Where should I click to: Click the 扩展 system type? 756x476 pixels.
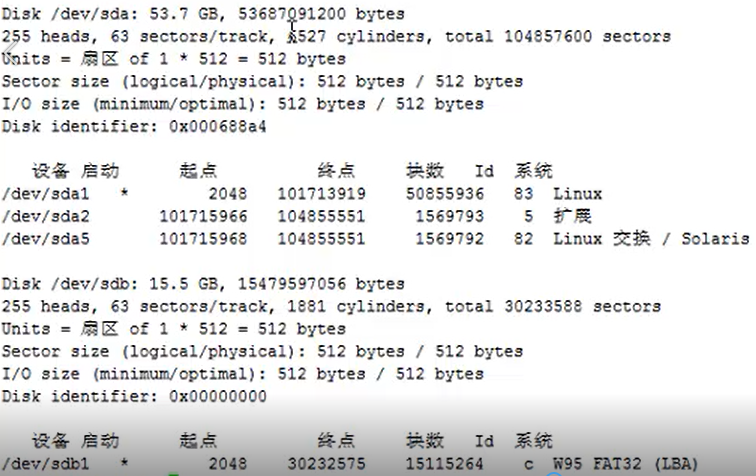point(572,216)
